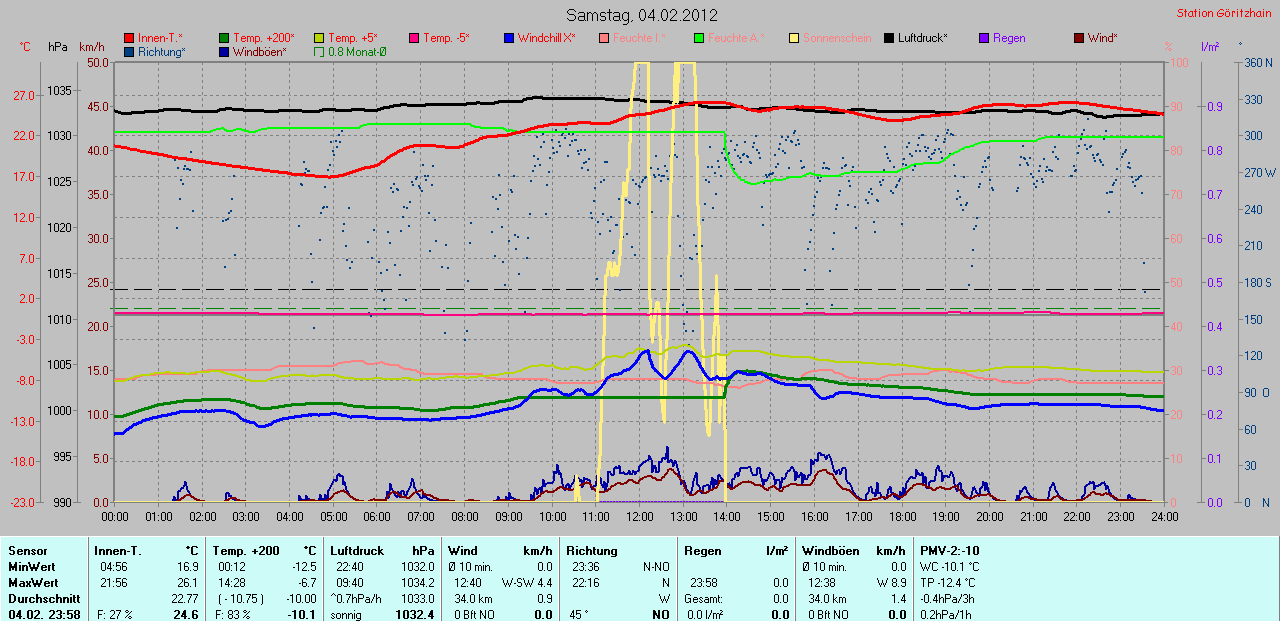Toggle the Feuchte I. series legend box
Image resolution: width=1284 pixels, height=621 pixels.
coord(604,38)
